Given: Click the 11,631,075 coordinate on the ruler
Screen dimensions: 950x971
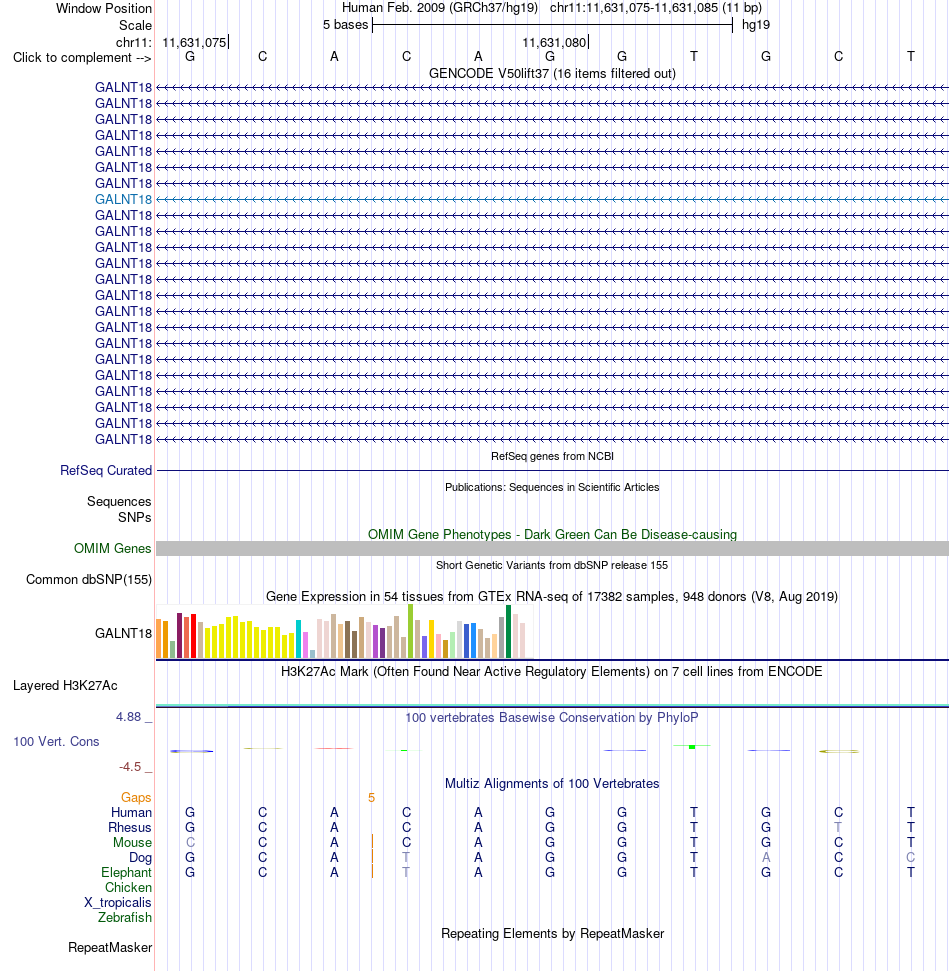Looking at the screenshot, I should [x=194, y=42].
